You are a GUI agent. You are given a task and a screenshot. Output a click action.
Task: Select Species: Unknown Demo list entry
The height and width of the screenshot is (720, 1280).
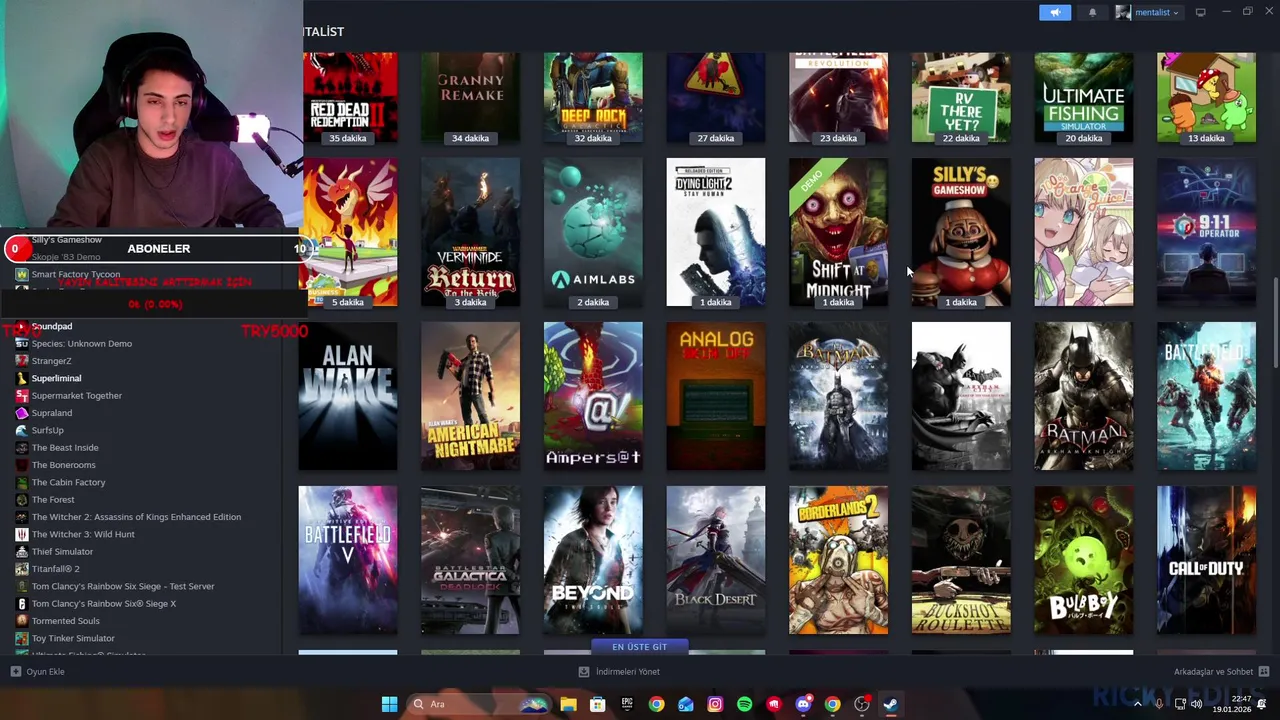pos(82,344)
